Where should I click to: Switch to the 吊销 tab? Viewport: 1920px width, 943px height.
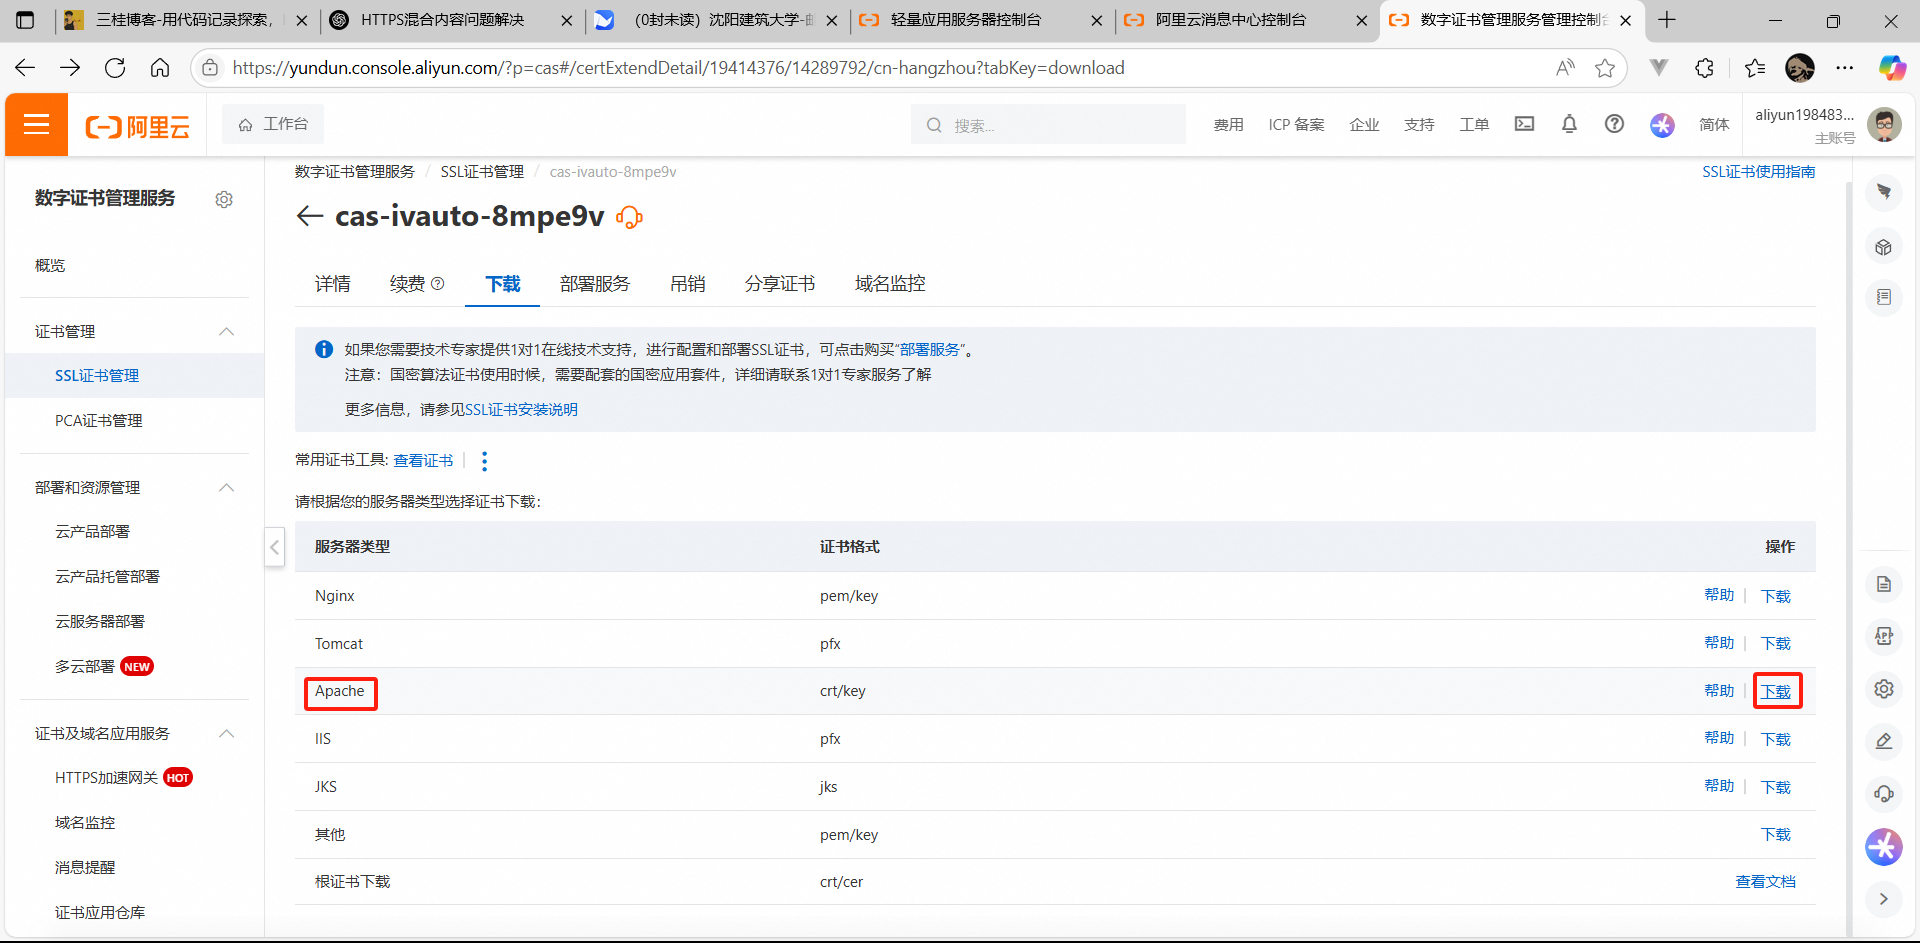click(687, 284)
